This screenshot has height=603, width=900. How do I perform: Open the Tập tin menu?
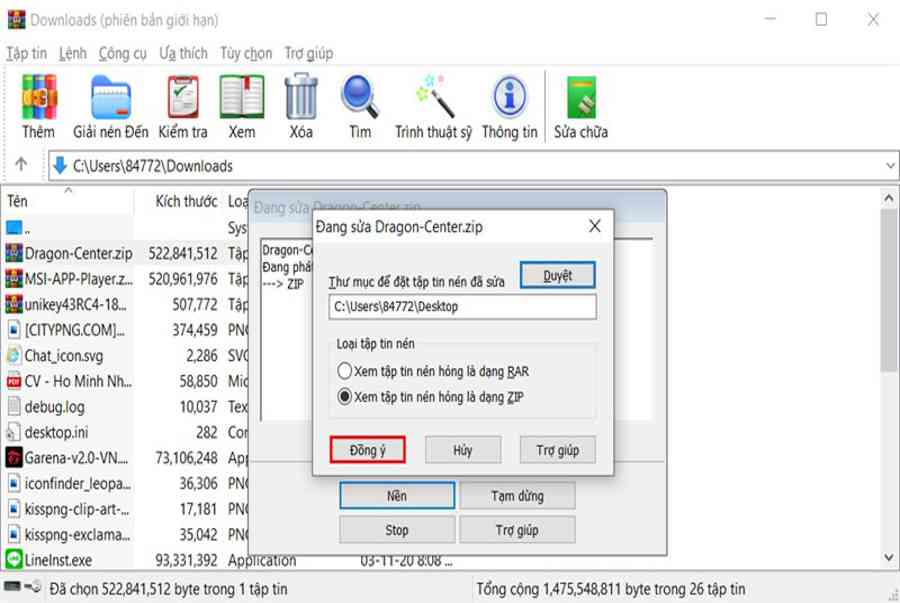pyautogui.click(x=26, y=53)
